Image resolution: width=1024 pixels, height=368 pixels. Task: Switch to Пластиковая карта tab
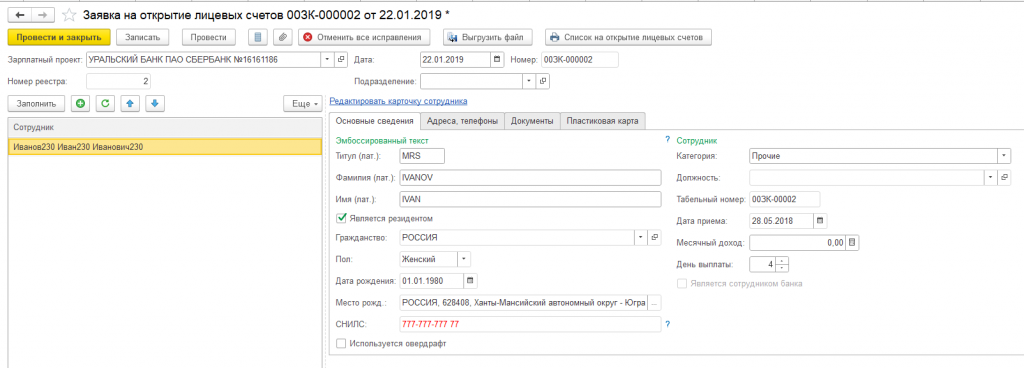(603, 121)
